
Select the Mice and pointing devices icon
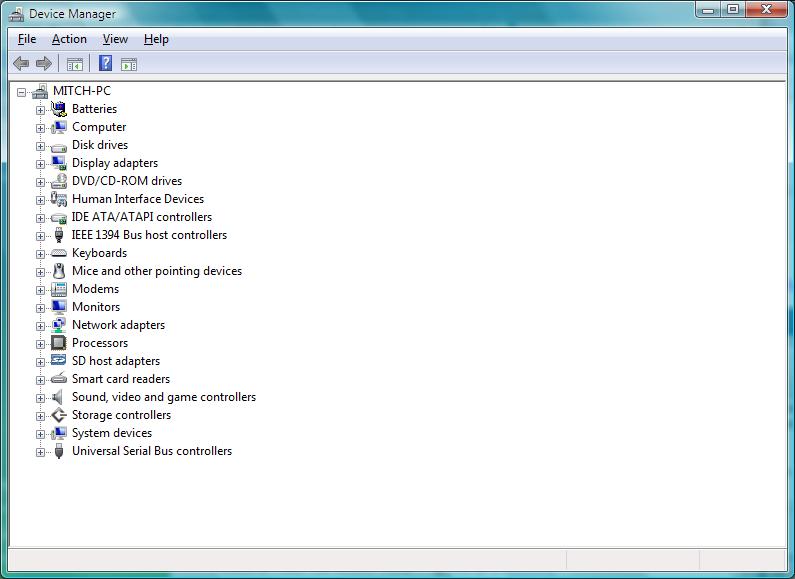coord(59,271)
